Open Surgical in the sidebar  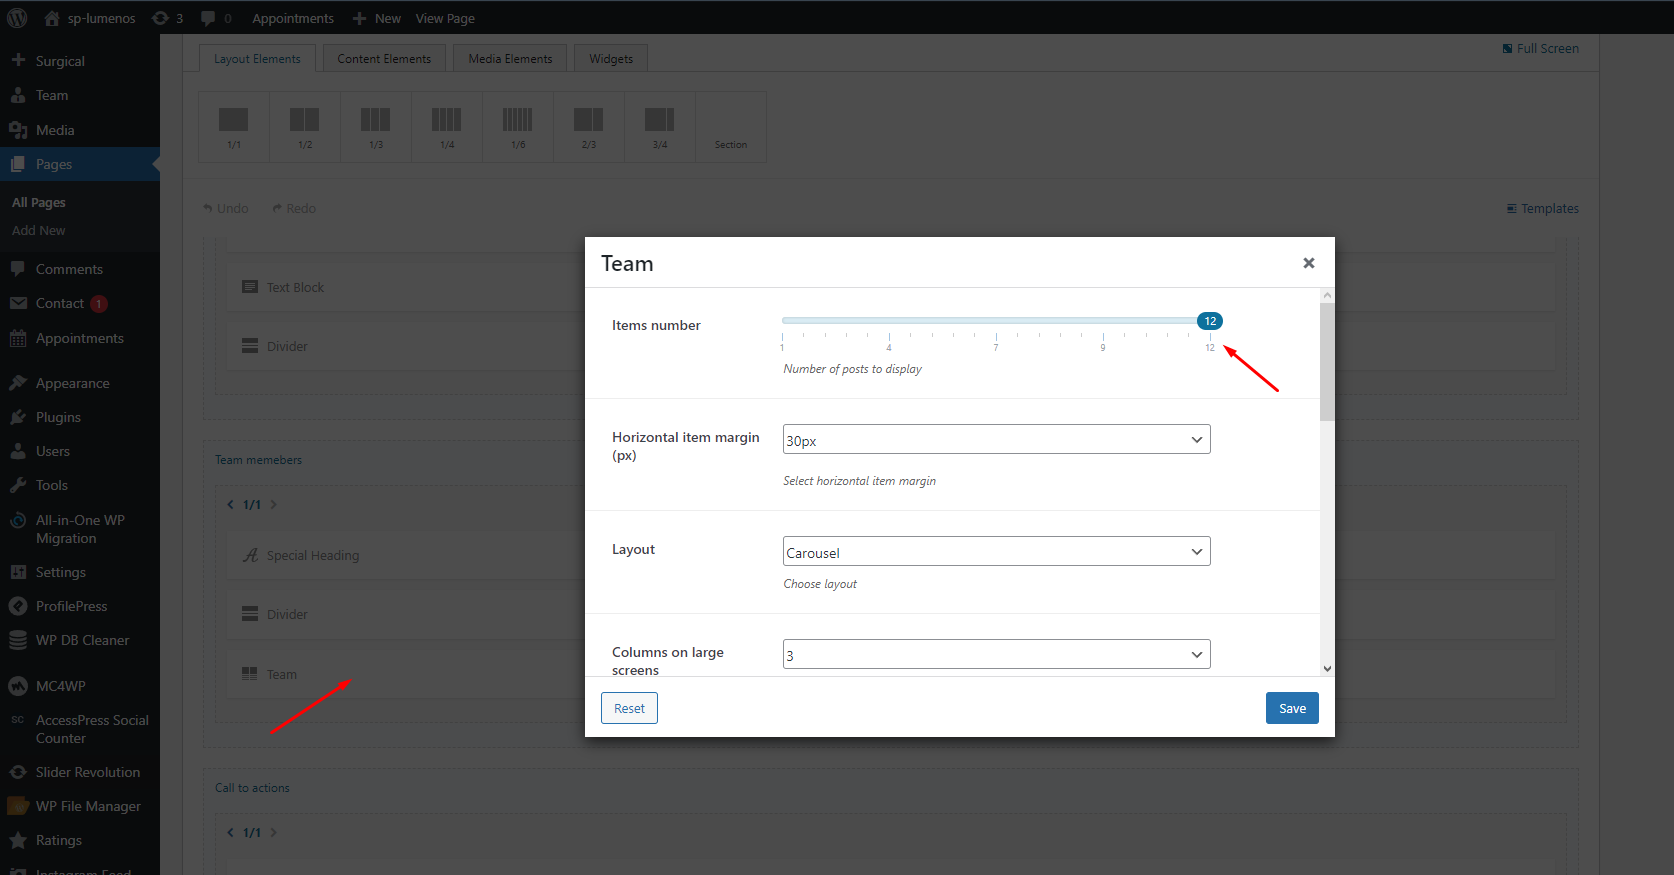pyautogui.click(x=80, y=61)
